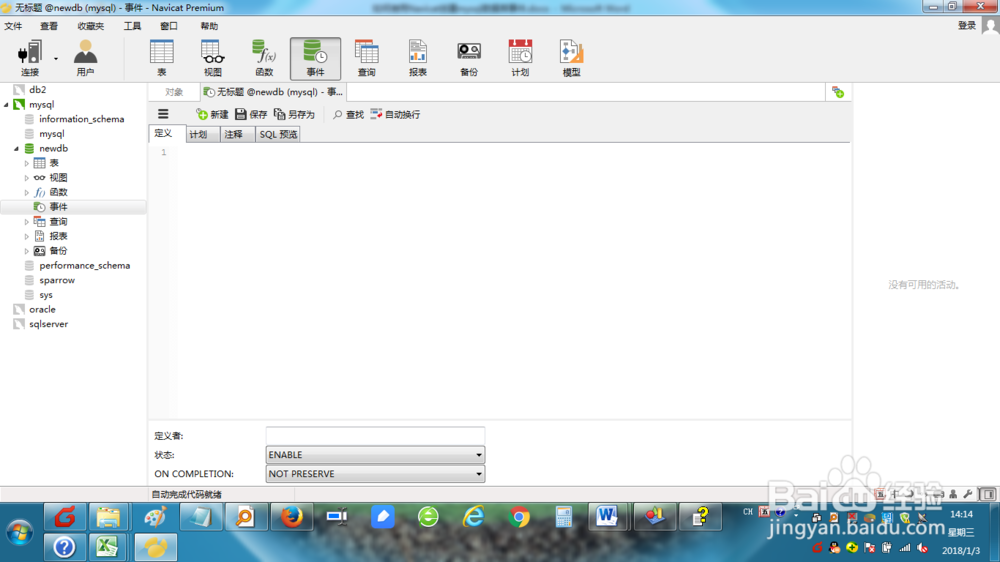Switch to the 定义 definition tab
The width and height of the screenshot is (1000, 562).
163,133
